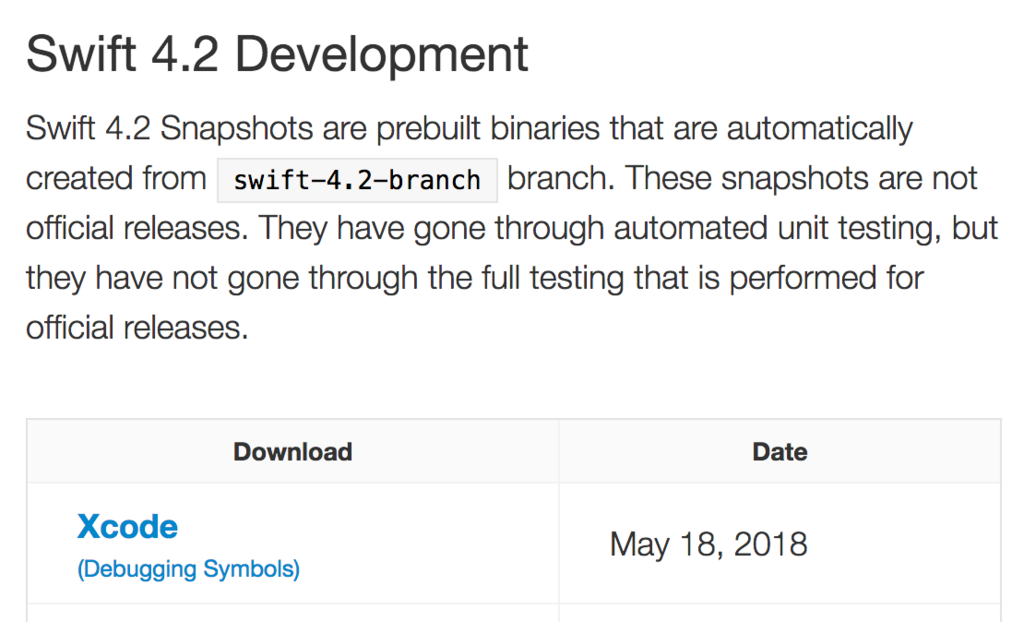Click the word 'automatically' in the first line
The width and height of the screenshot is (1024, 622).
point(820,128)
